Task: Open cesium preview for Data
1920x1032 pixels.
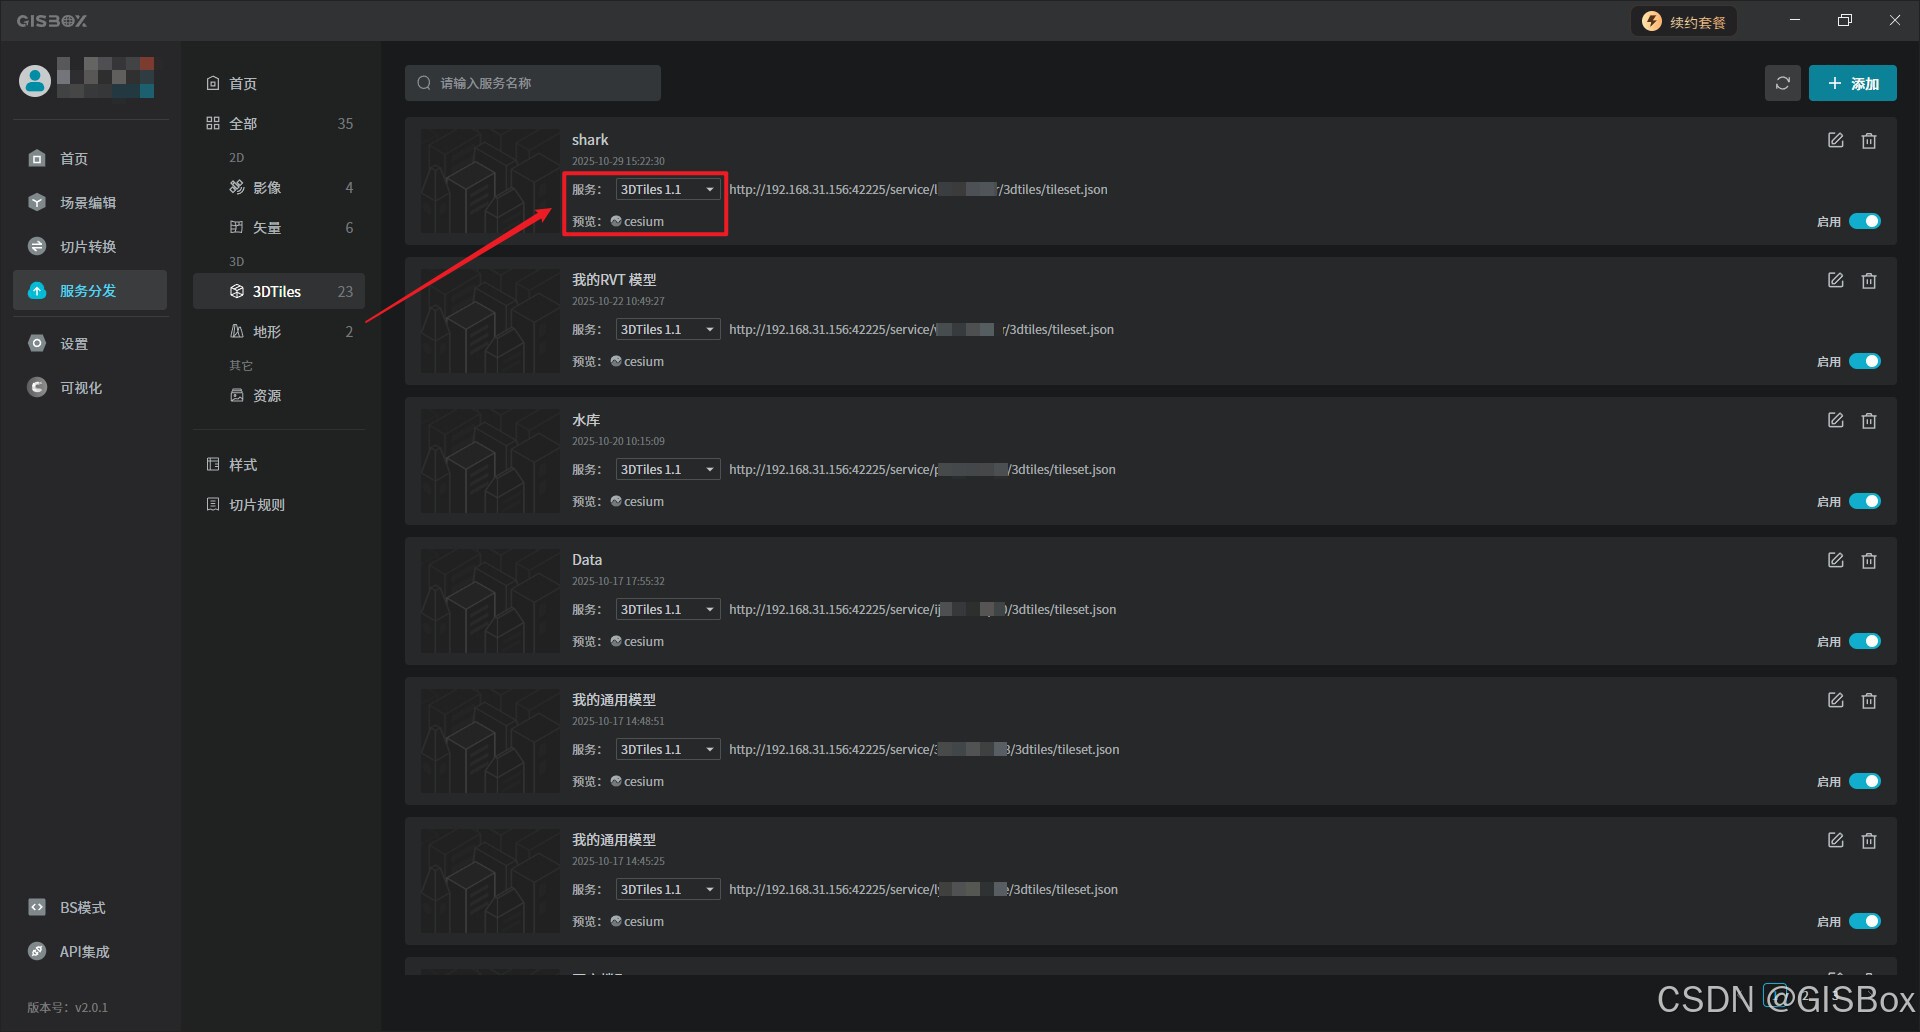Action: [x=637, y=641]
